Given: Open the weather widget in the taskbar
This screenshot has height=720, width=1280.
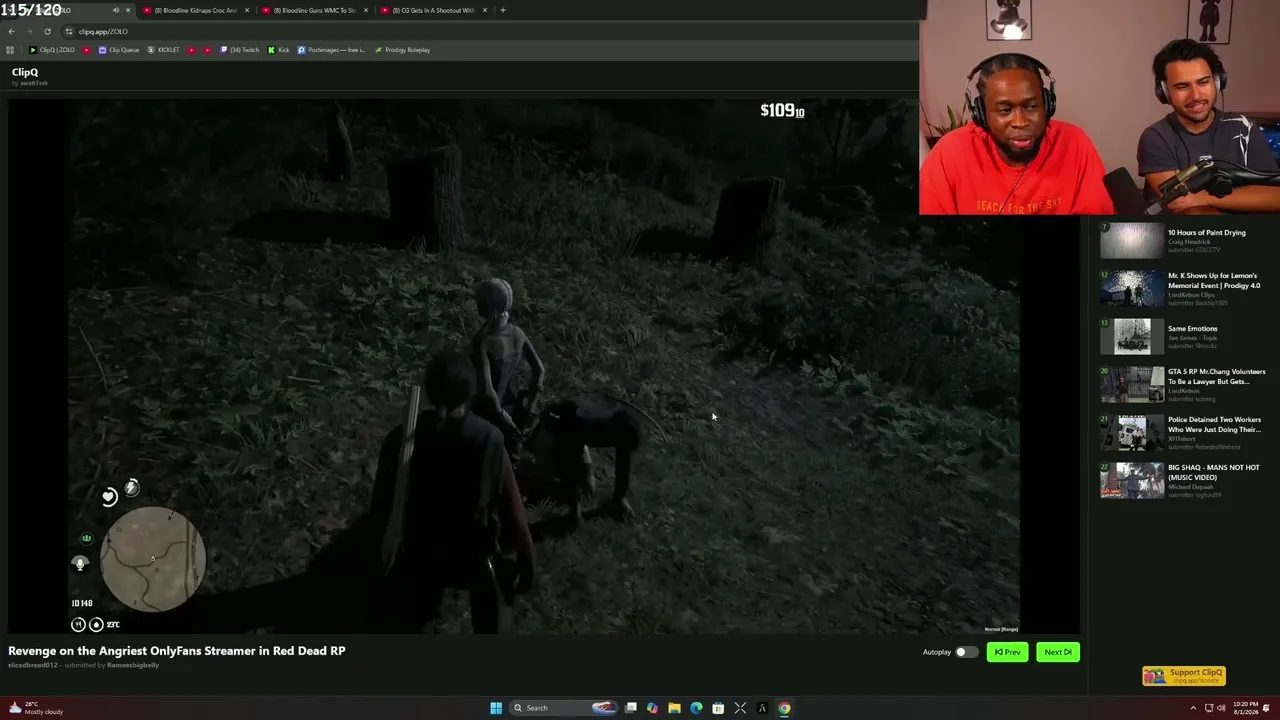Looking at the screenshot, I should [34, 708].
